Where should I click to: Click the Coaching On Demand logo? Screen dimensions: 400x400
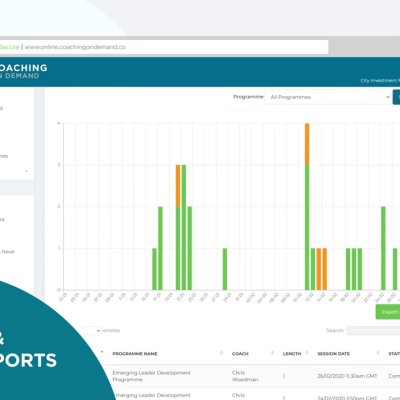coord(23,71)
